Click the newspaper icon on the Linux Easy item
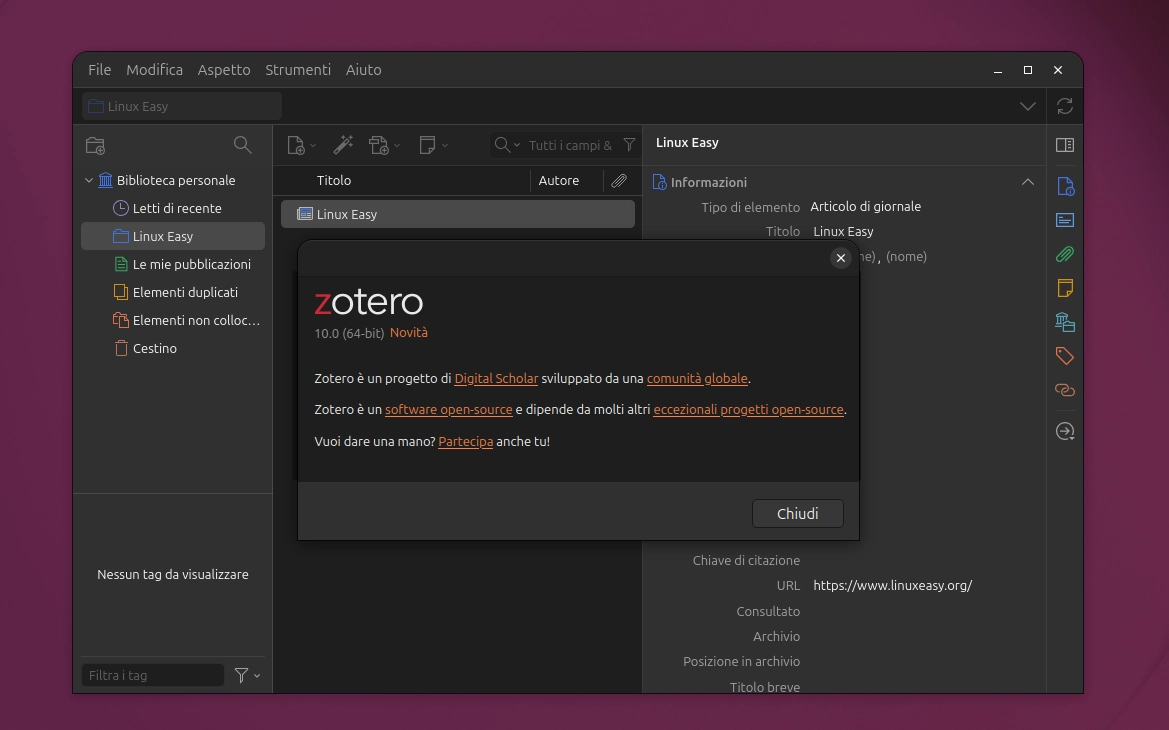Image resolution: width=1169 pixels, height=730 pixels. click(304, 214)
